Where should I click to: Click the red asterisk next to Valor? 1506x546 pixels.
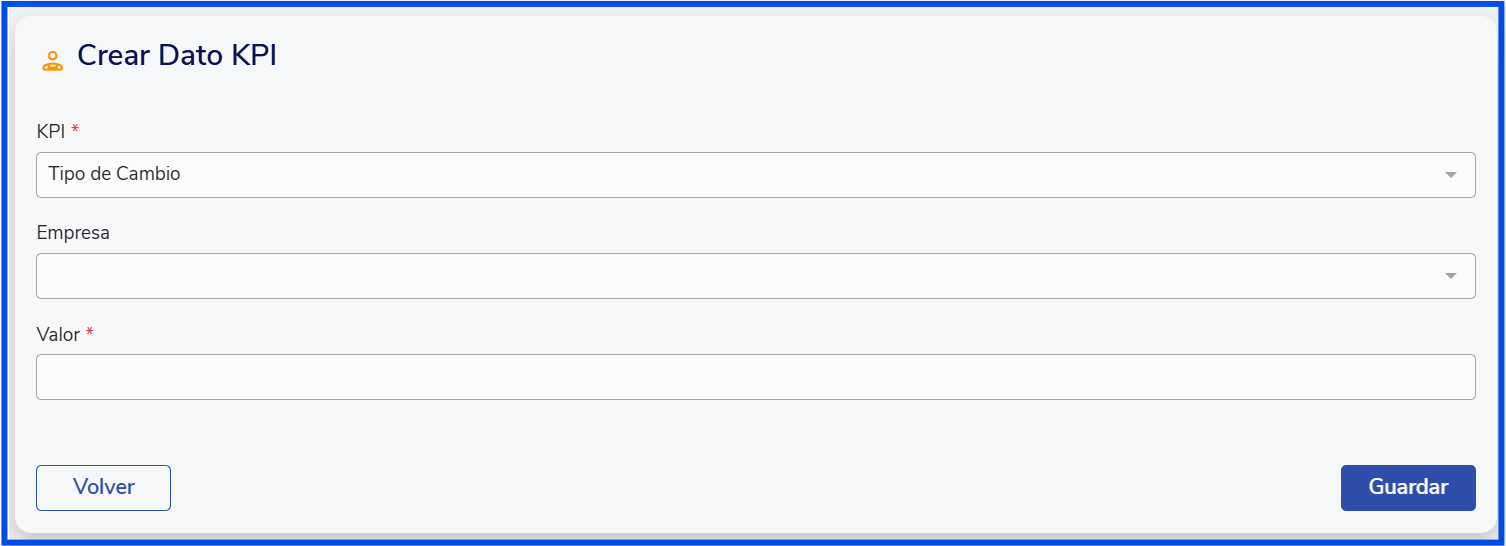(89, 333)
